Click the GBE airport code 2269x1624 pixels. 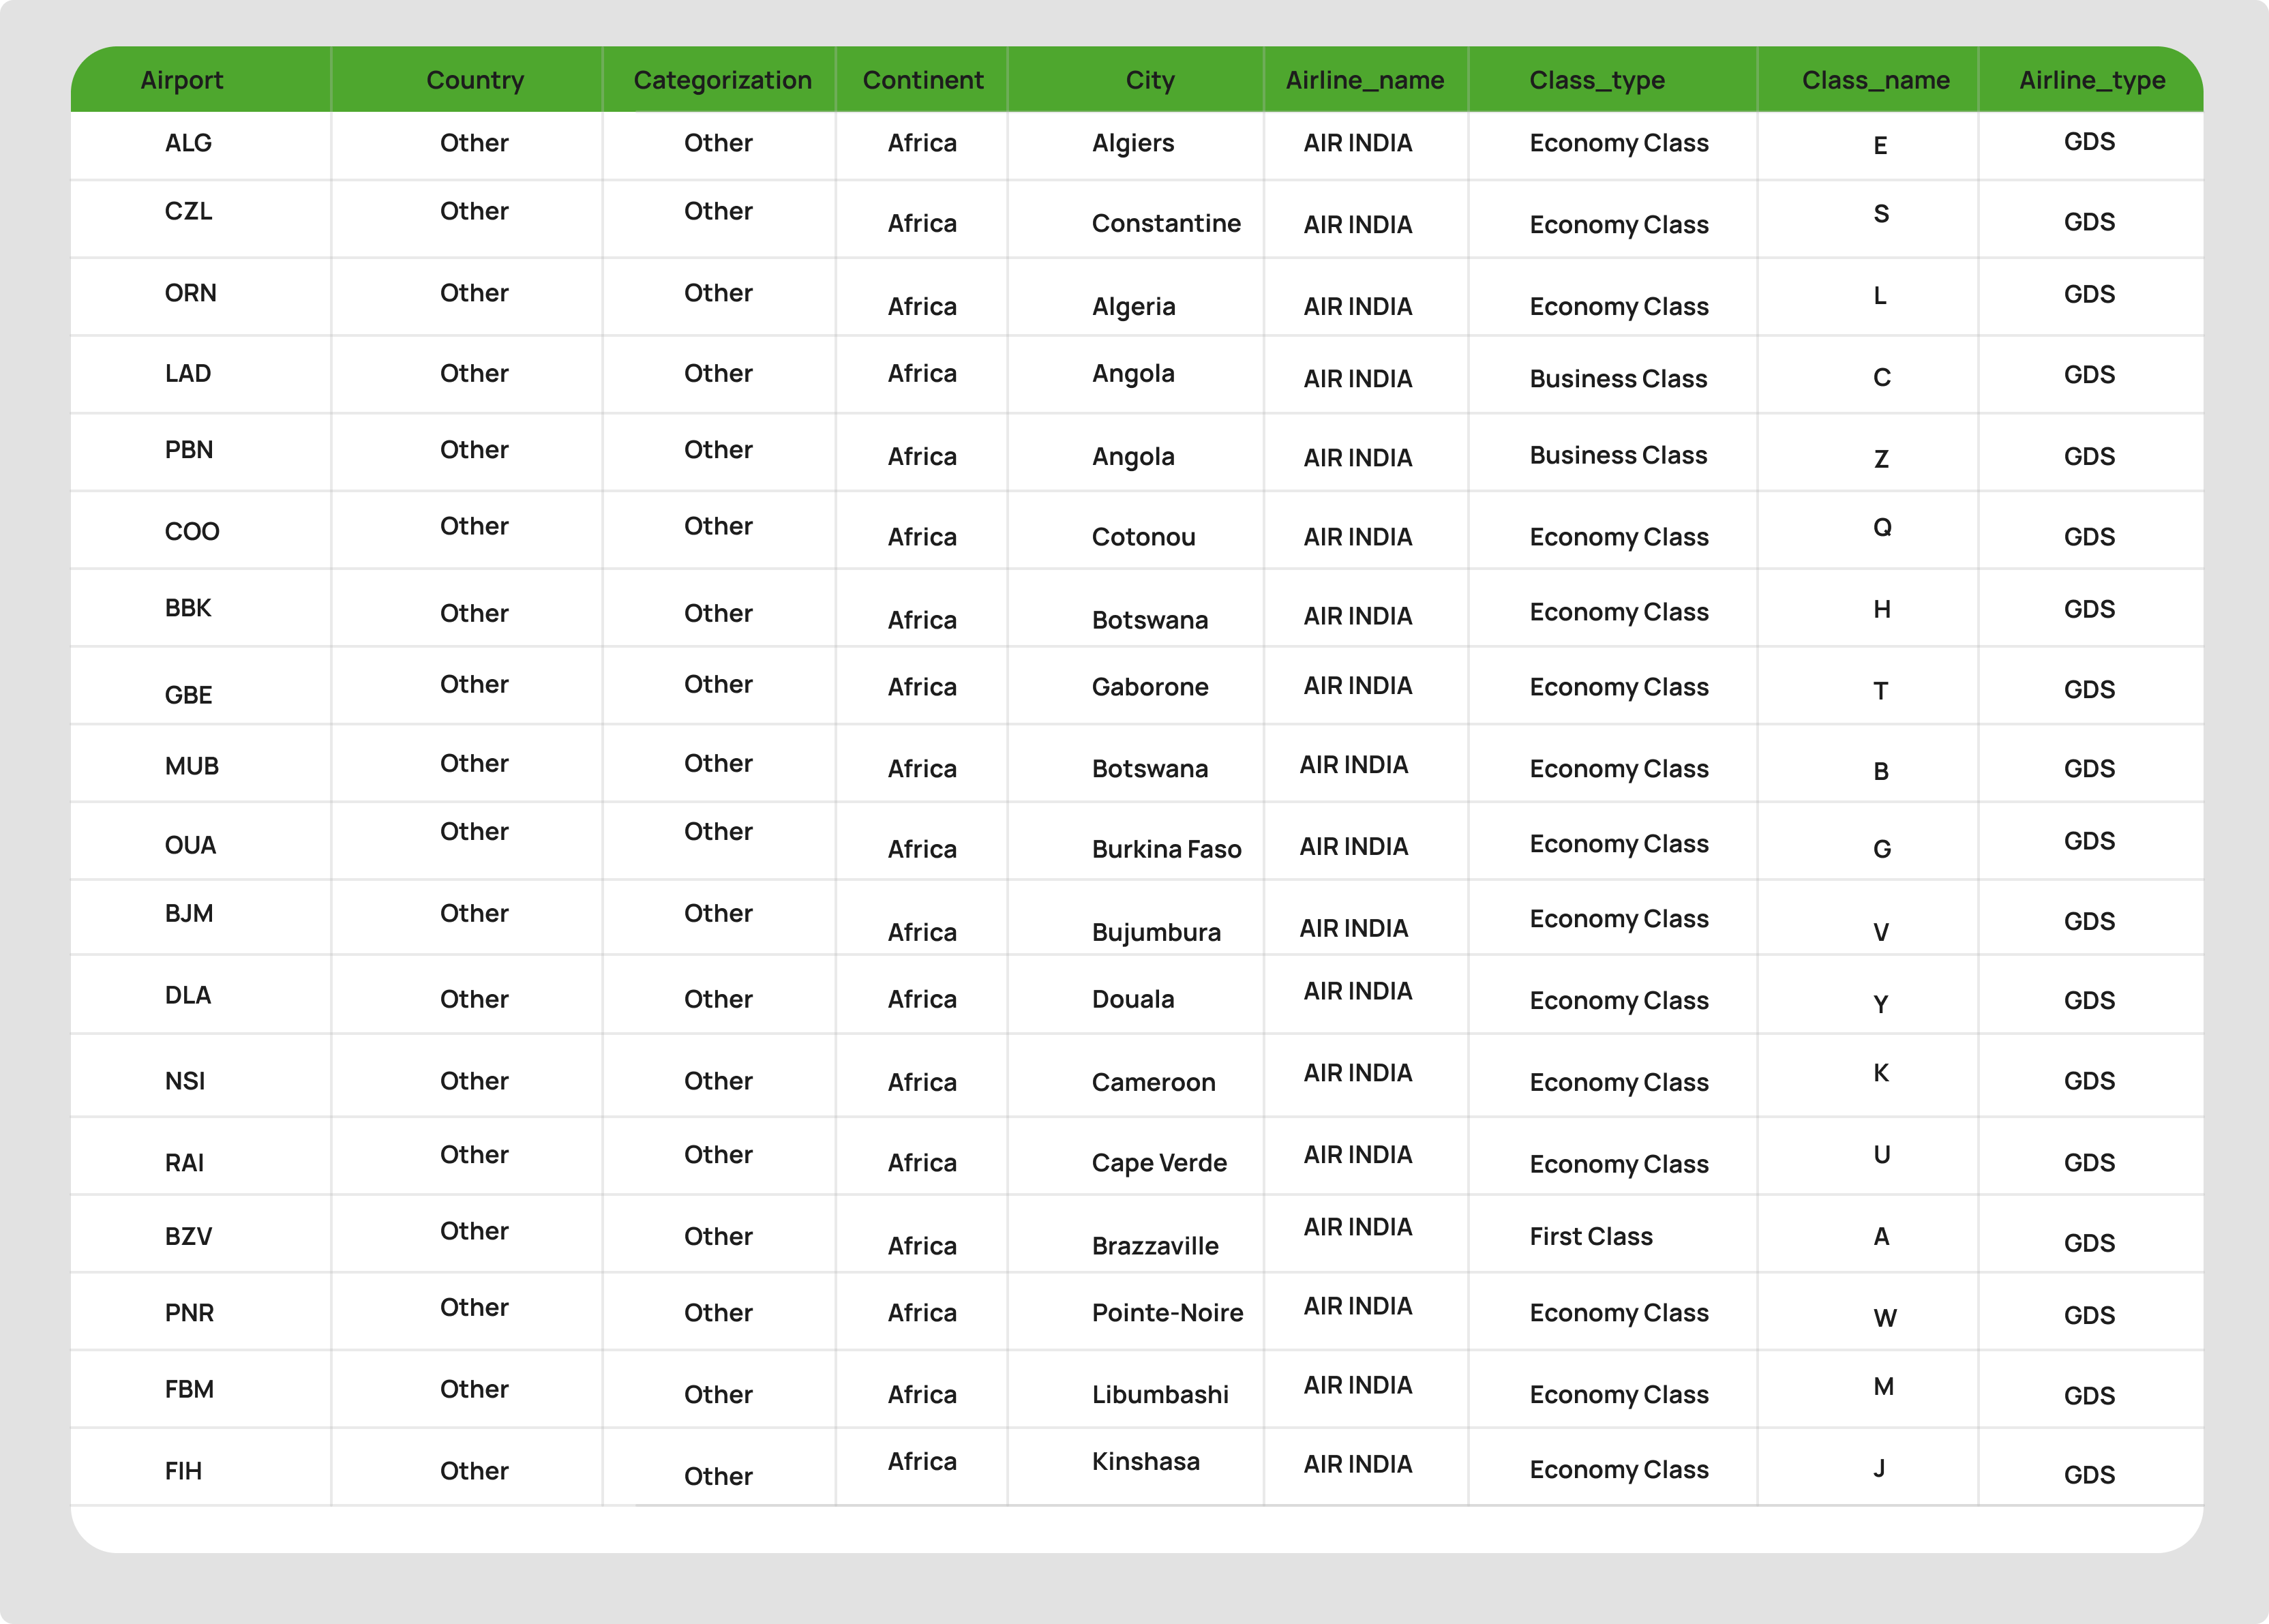188,695
